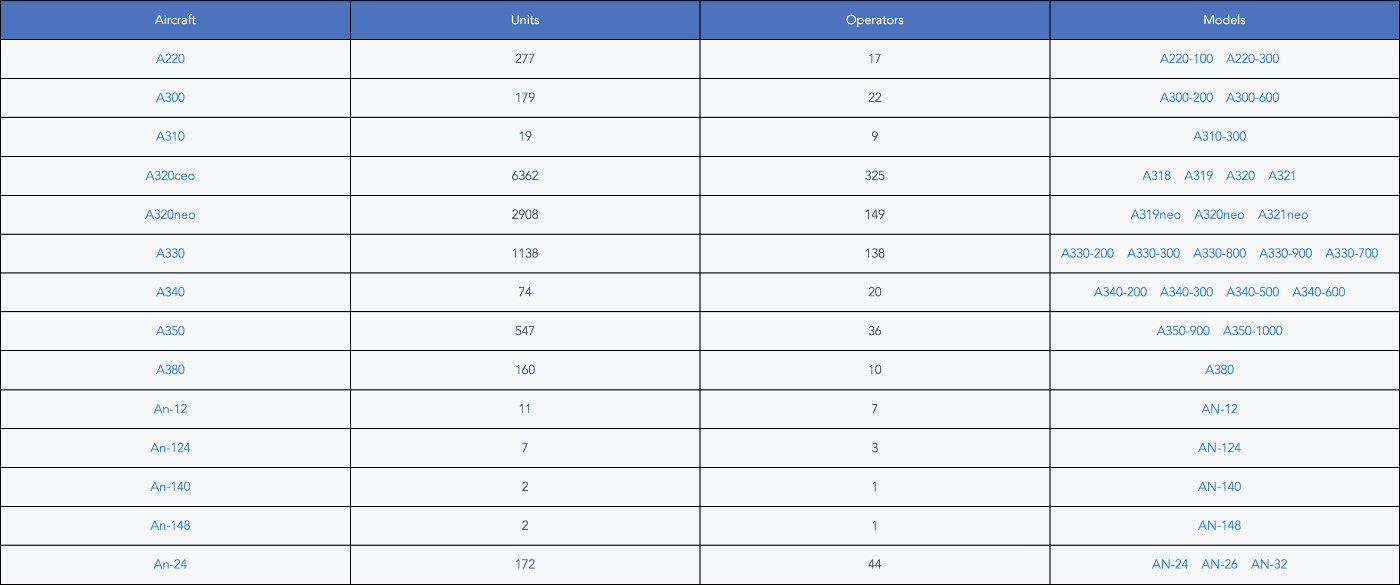Open the A220 aircraft link

[170, 59]
